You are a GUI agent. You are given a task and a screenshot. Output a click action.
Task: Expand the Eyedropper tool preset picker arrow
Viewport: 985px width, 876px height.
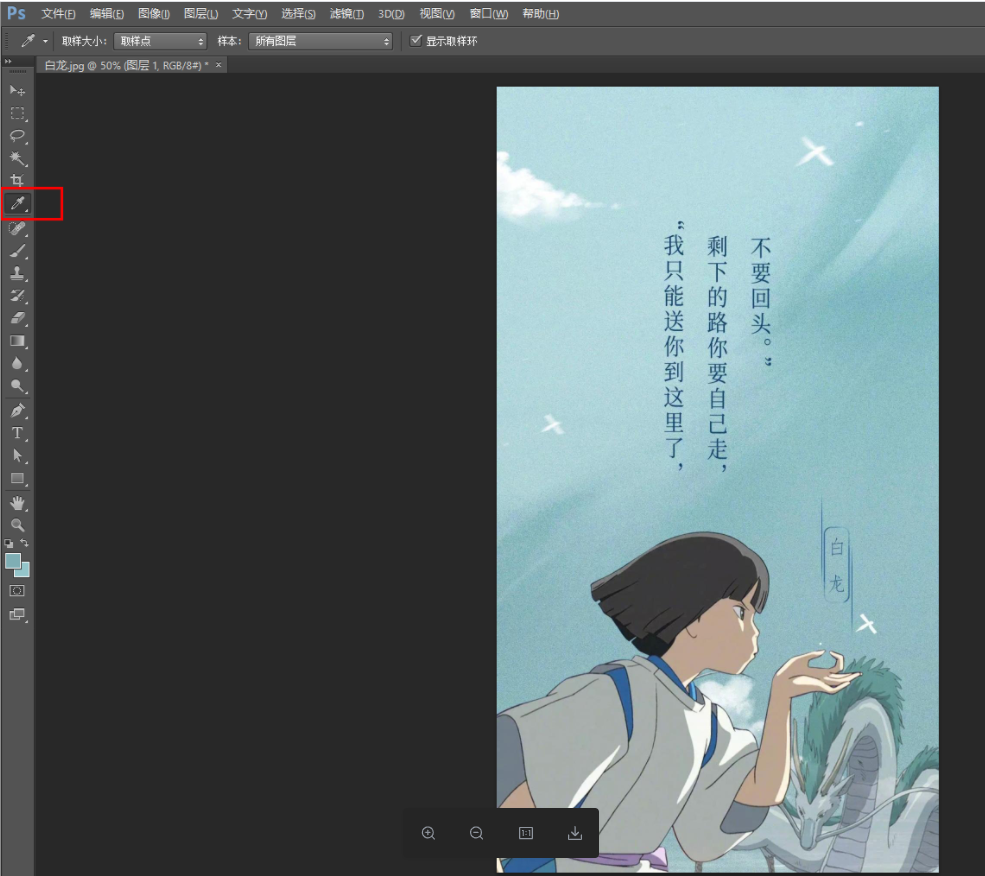pyautogui.click(x=44, y=41)
